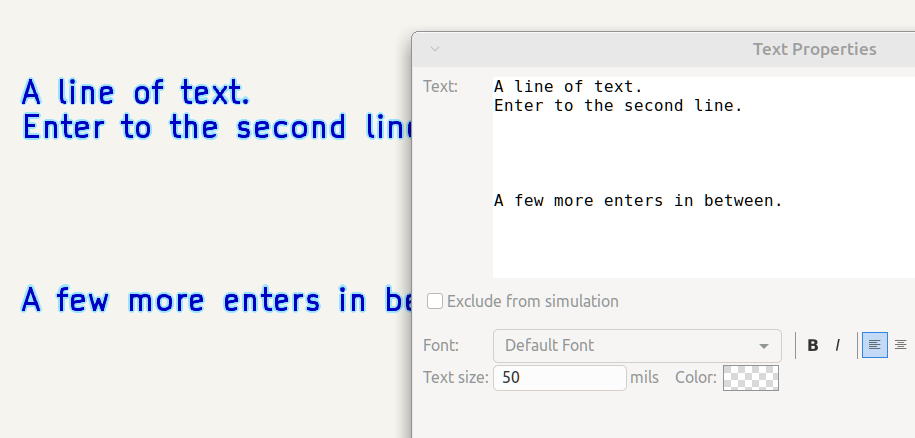Place cursor in 'A line of text.' in editor
Screen dimensions: 915x438
click(x=568, y=87)
